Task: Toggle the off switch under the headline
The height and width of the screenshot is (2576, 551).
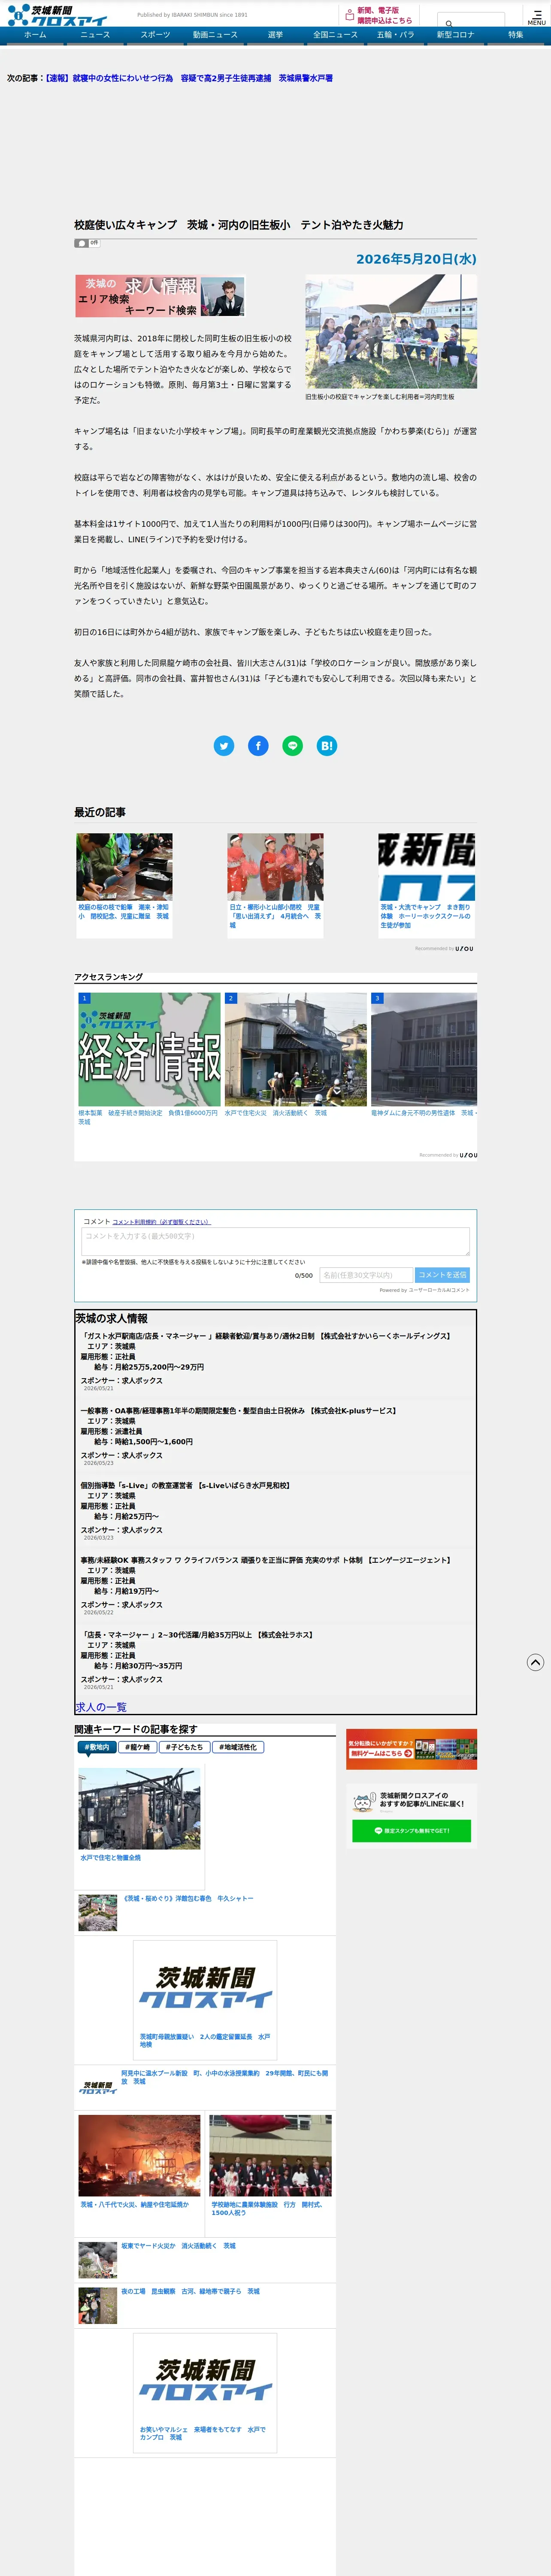Action: [x=87, y=243]
